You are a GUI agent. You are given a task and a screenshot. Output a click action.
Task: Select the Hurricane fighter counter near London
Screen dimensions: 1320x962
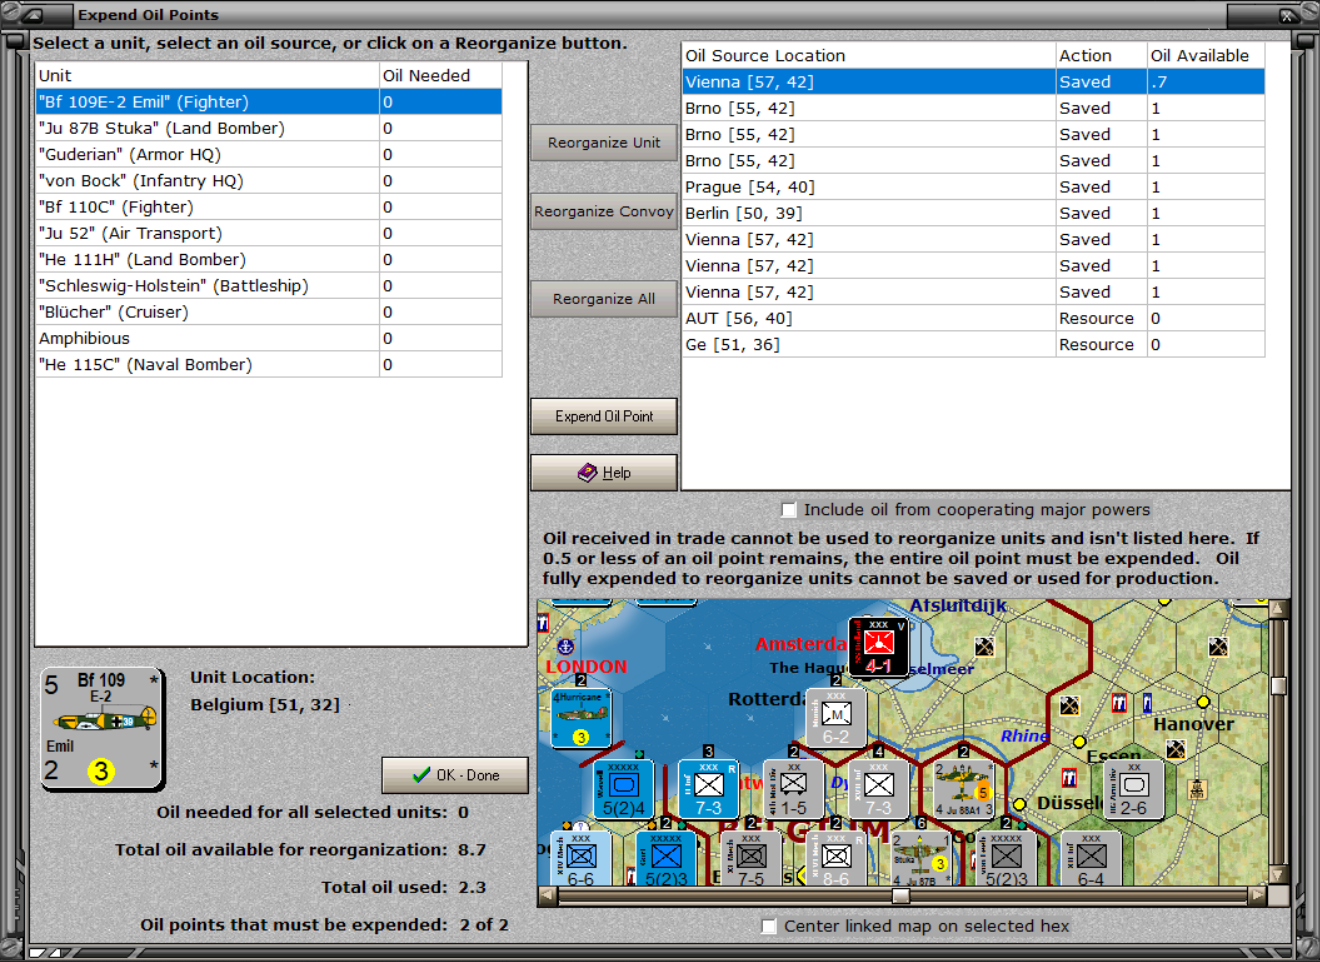coord(581,718)
